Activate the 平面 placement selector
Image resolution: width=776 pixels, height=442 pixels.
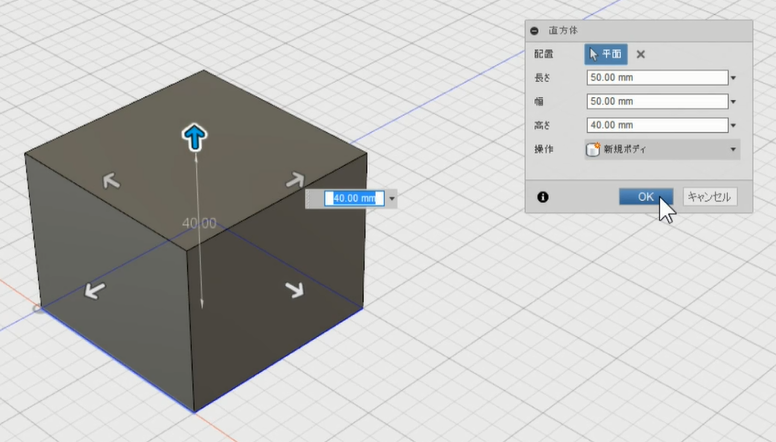pos(606,54)
